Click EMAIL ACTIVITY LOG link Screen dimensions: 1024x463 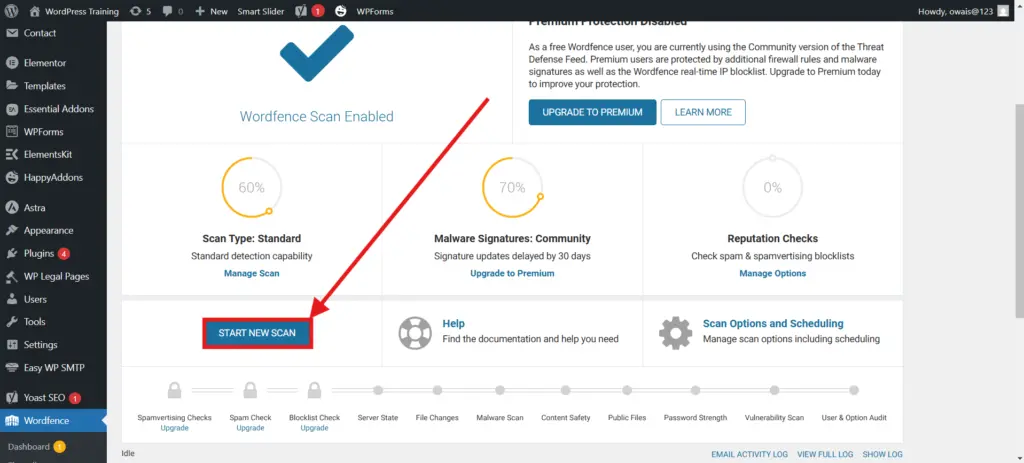(749, 455)
